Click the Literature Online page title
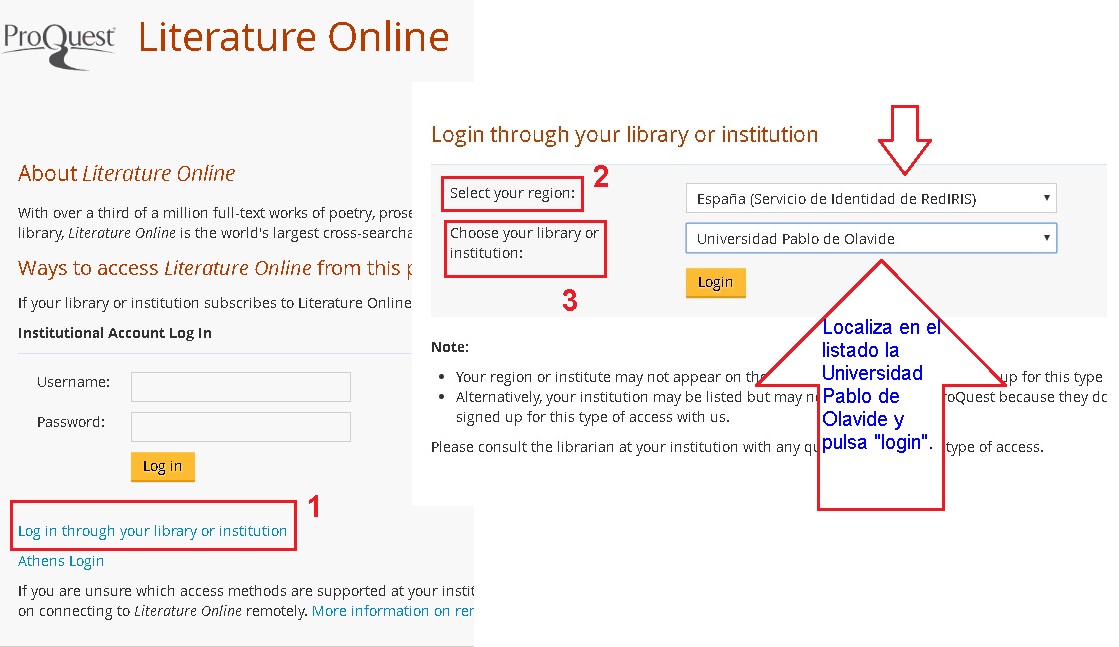Viewport: 1119px width, 647px height. pyautogui.click(x=293, y=37)
